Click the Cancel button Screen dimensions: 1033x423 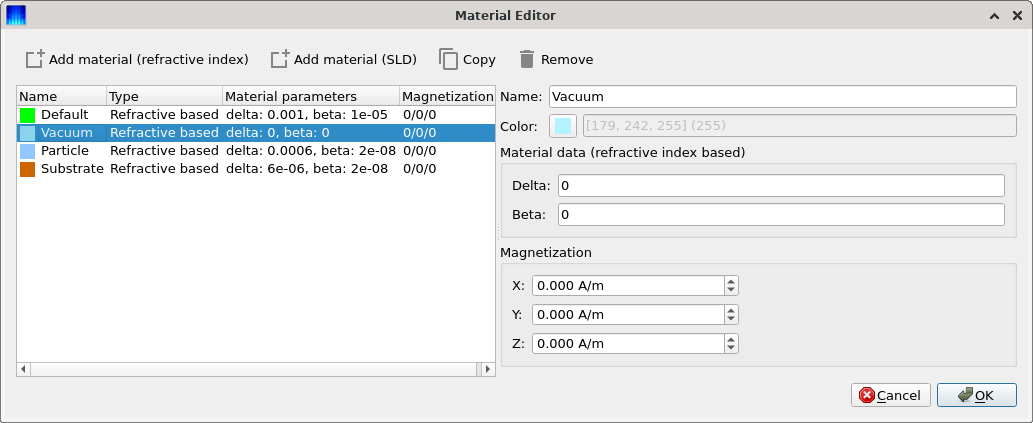tap(891, 395)
